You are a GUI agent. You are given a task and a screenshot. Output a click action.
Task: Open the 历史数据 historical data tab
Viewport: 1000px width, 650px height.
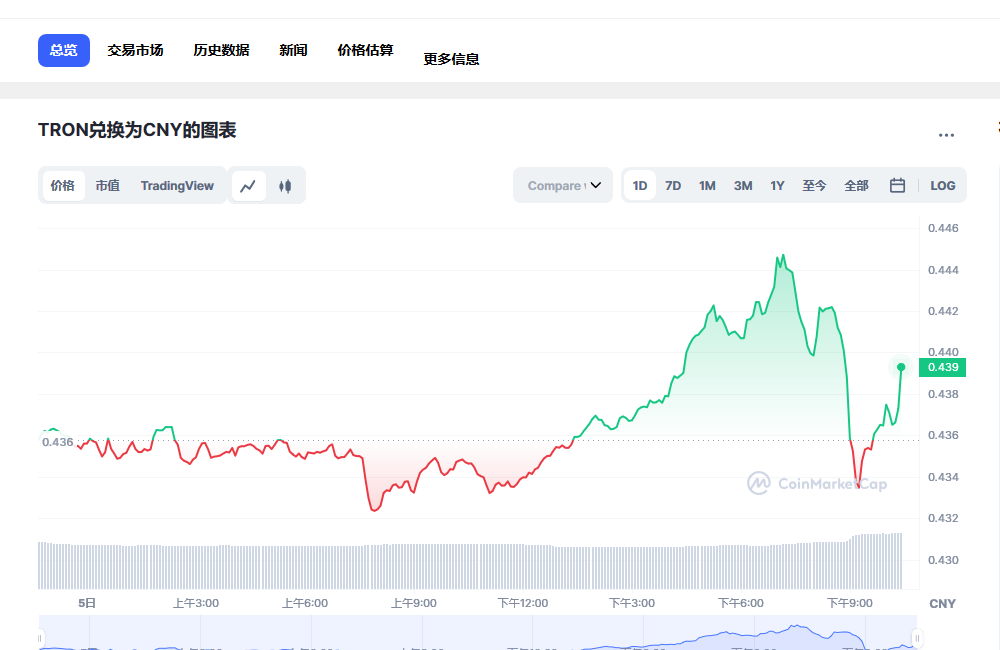click(x=221, y=50)
